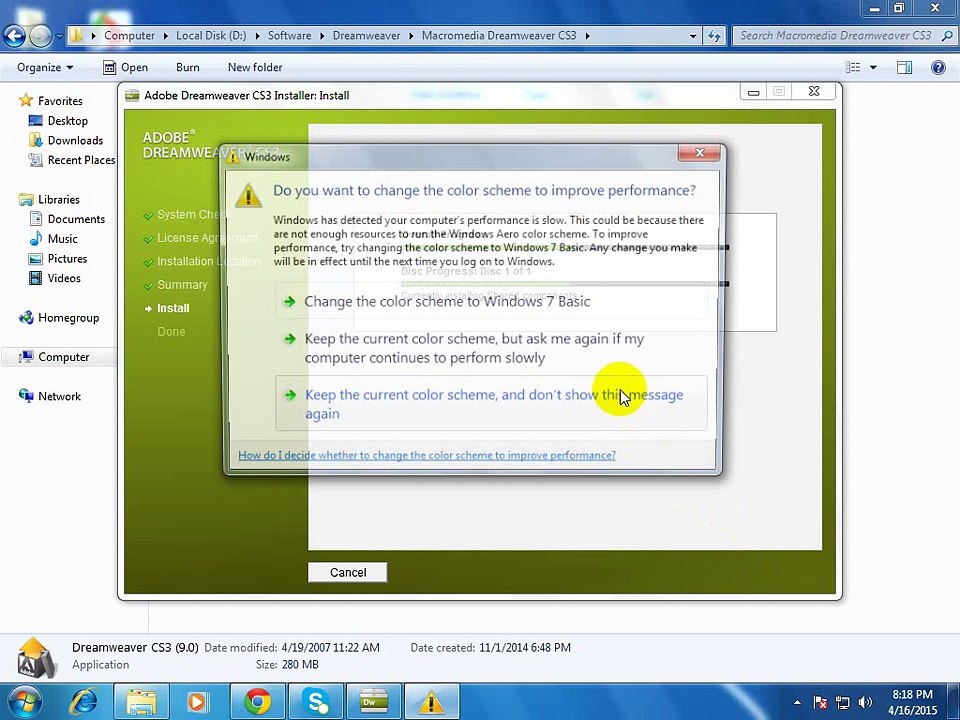Click Local Disk (D:) in the address bar
This screenshot has width=960, height=720.
(x=211, y=36)
